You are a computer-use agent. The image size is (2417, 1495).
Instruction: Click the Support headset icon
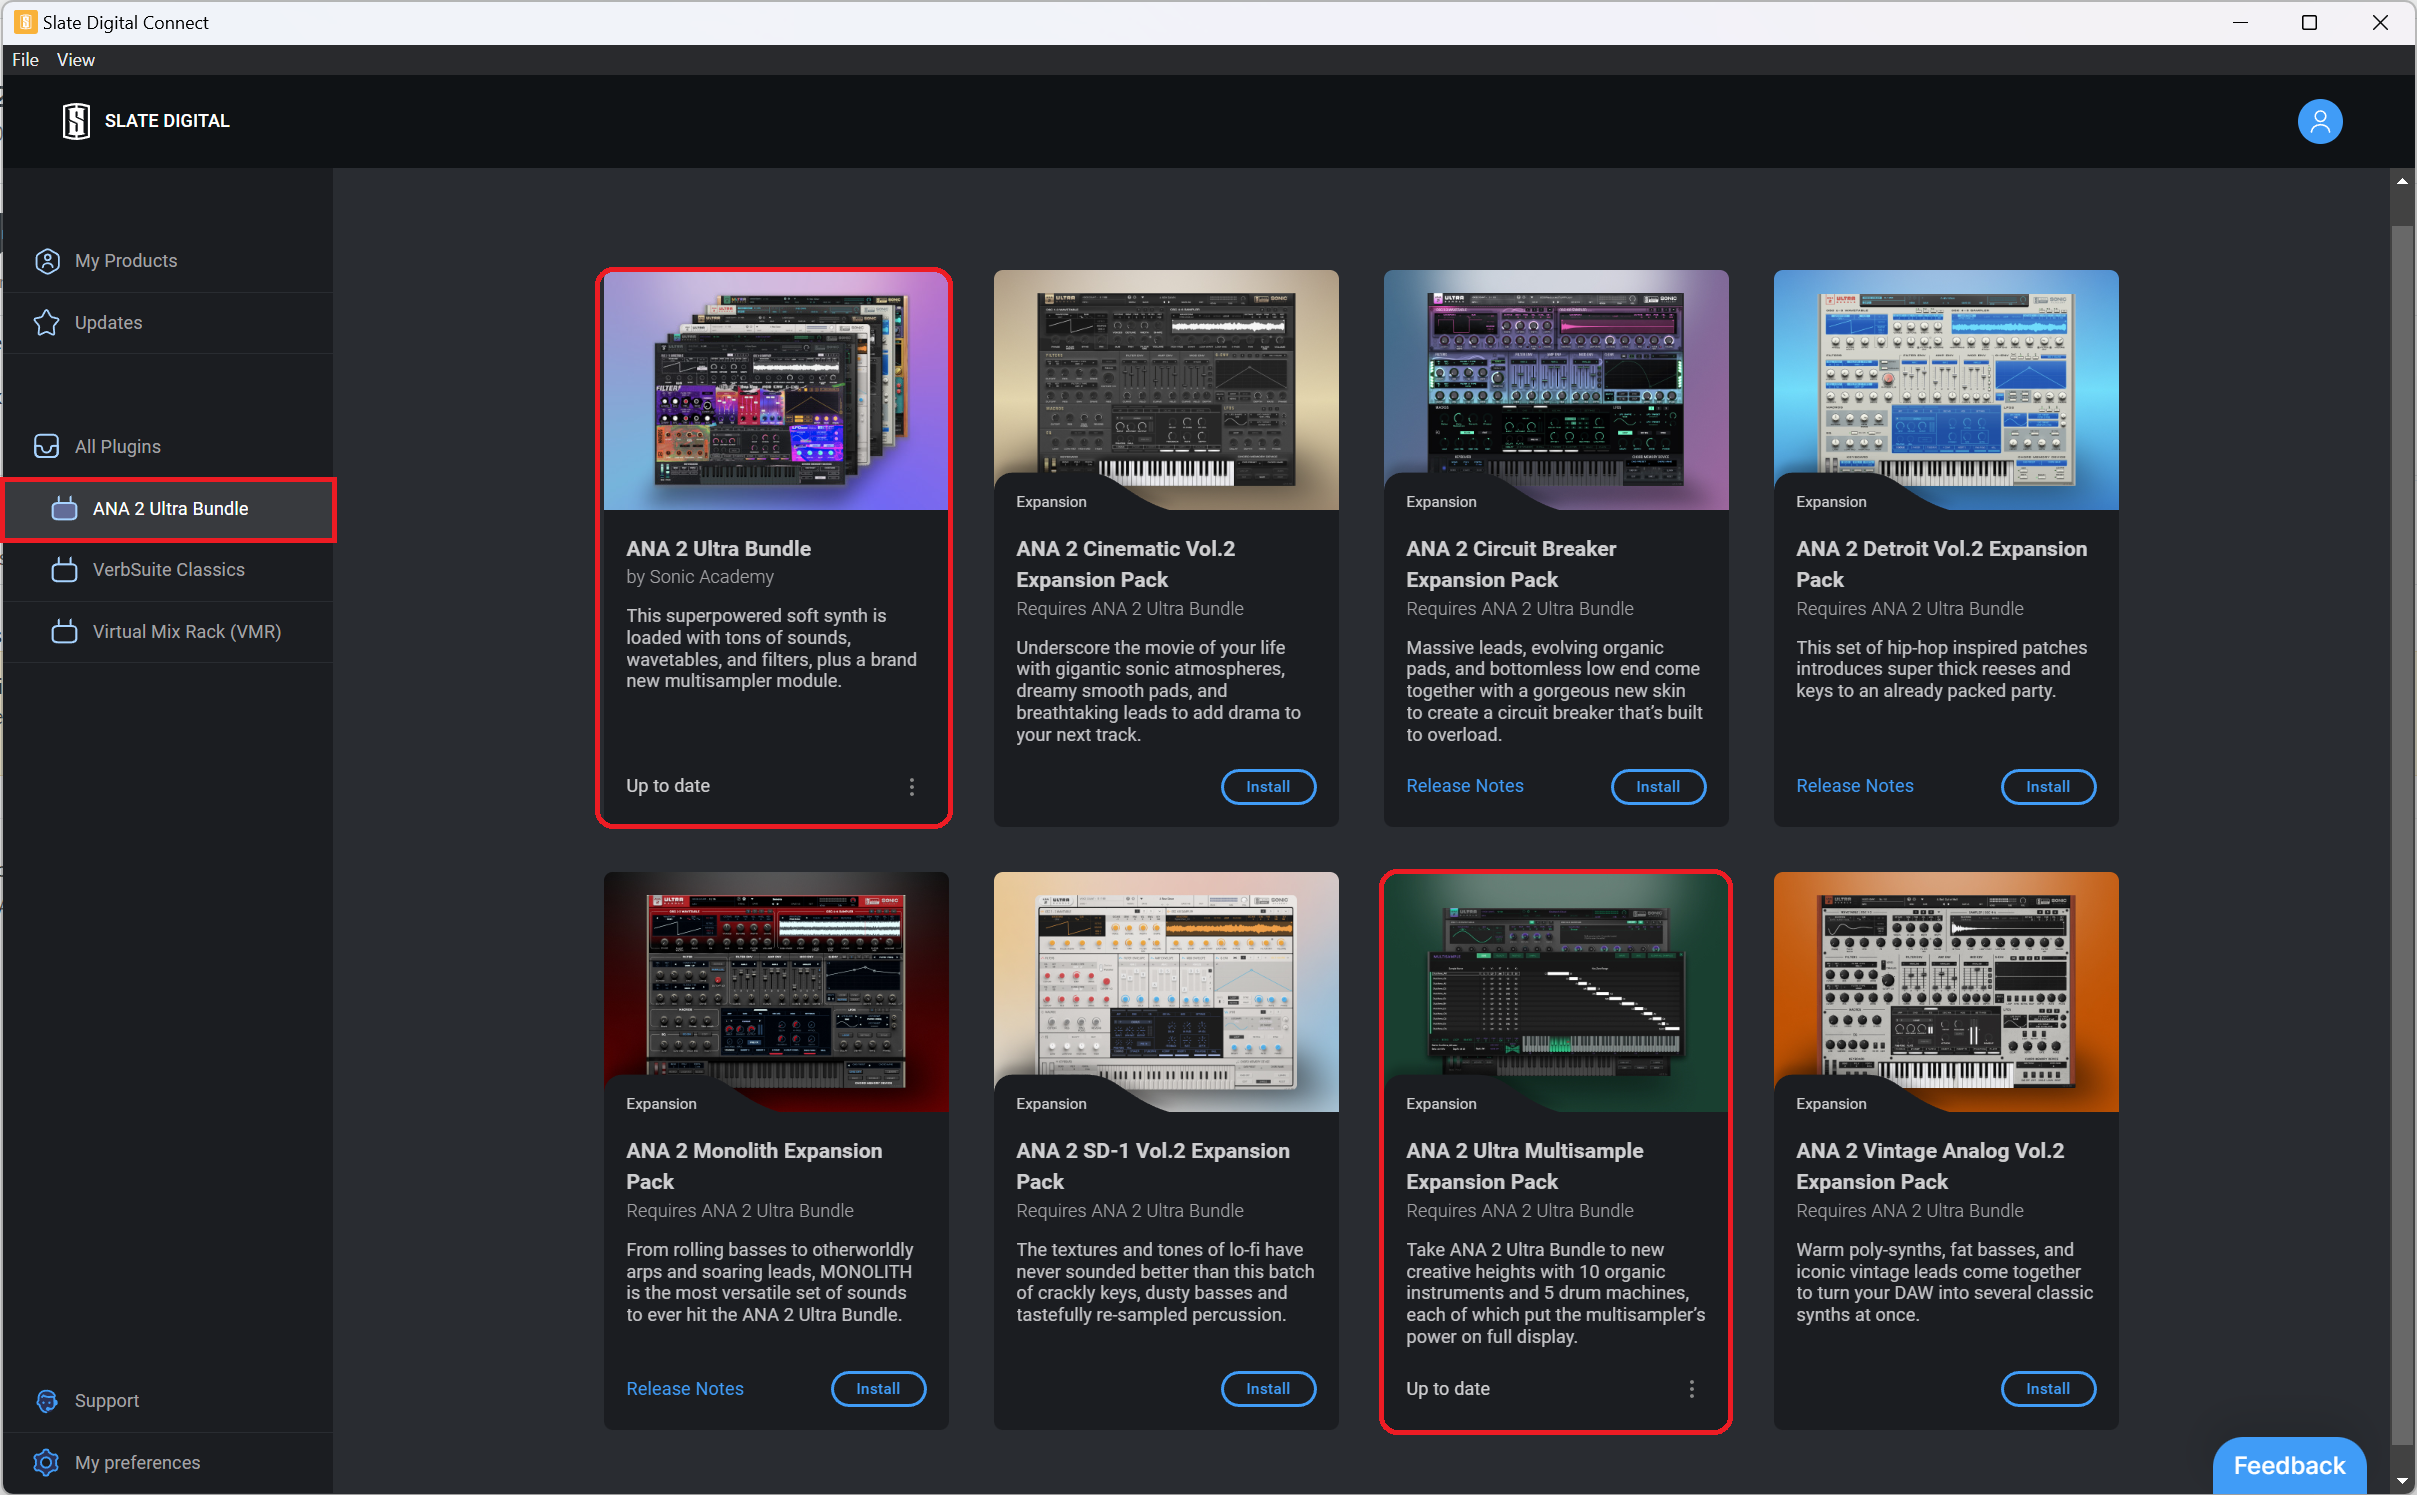pyautogui.click(x=47, y=1401)
